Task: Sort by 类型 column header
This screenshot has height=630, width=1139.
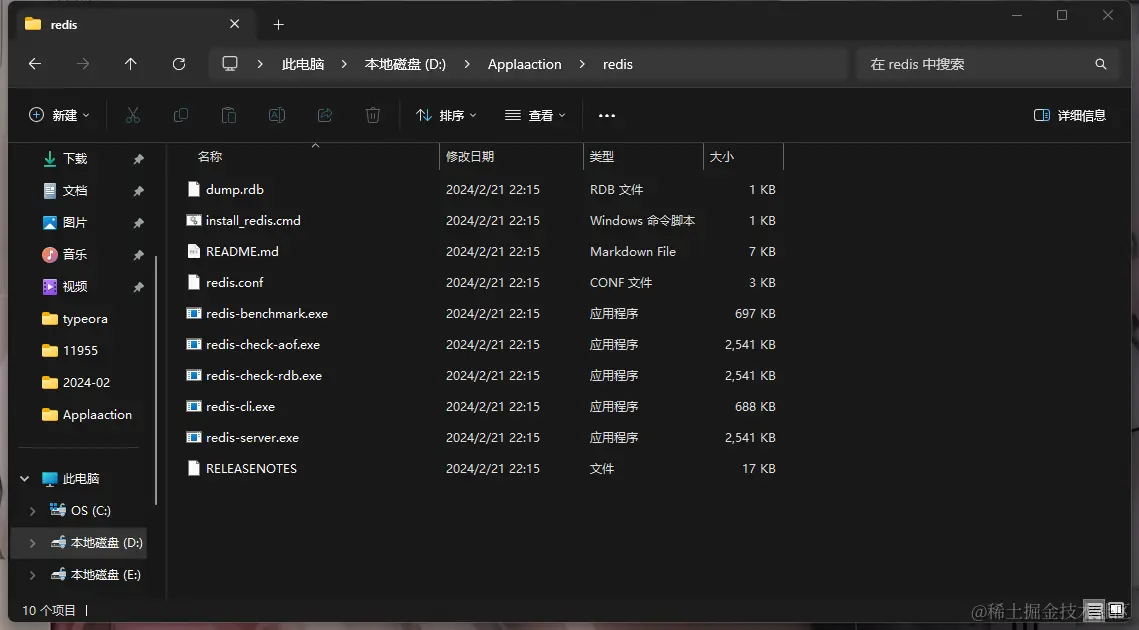Action: [x=602, y=156]
